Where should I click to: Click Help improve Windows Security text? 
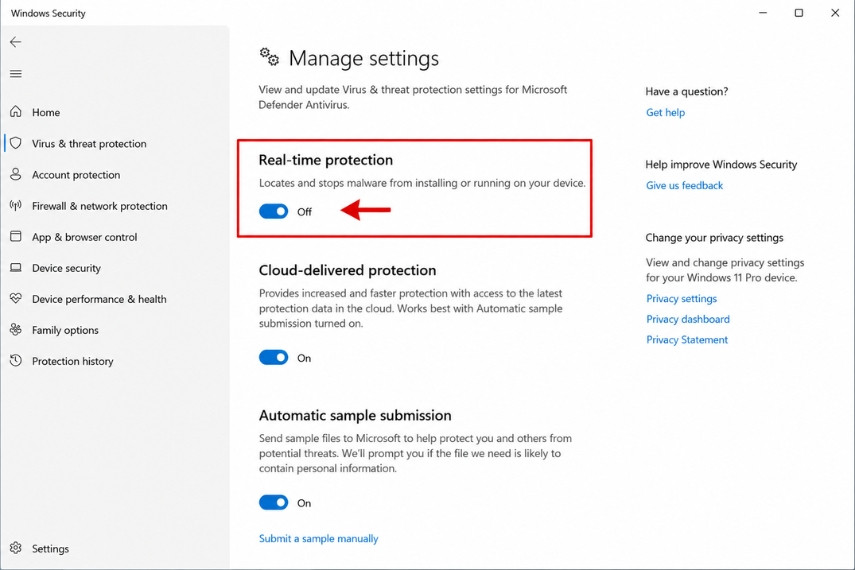(x=721, y=165)
